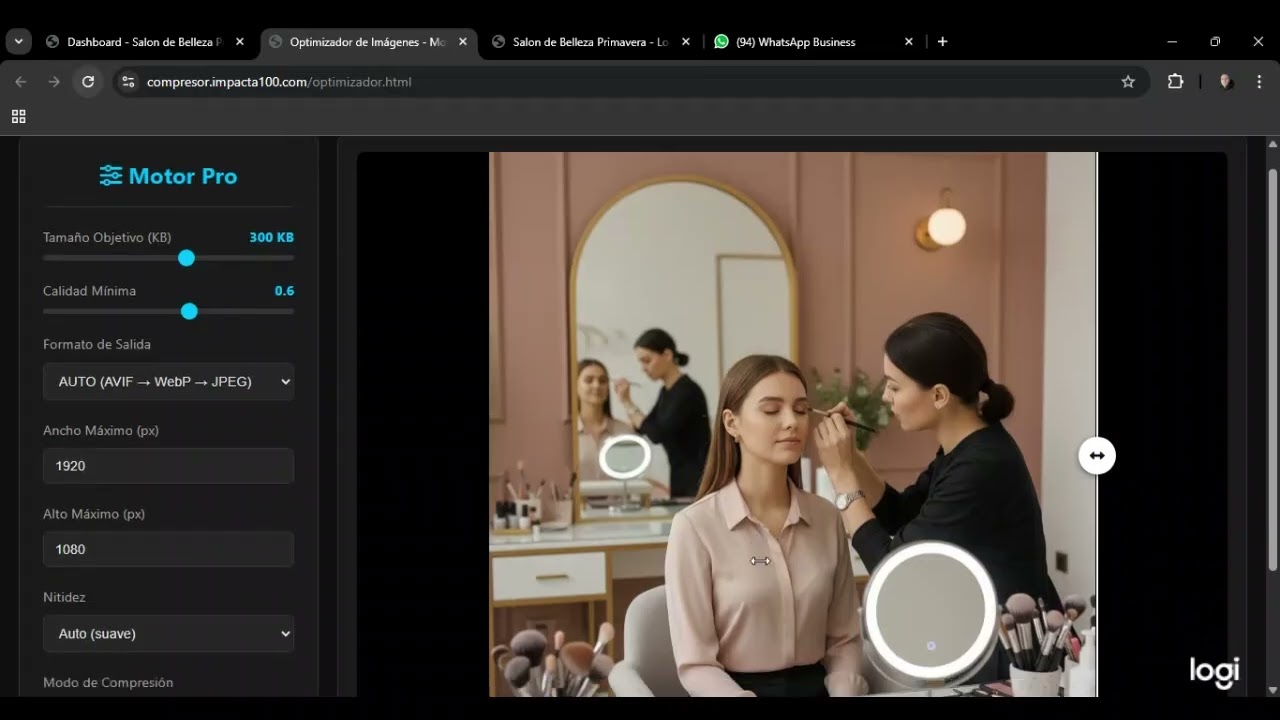Viewport: 1280px width, 720px height.
Task: Click the salon preview image
Action: coord(792,424)
